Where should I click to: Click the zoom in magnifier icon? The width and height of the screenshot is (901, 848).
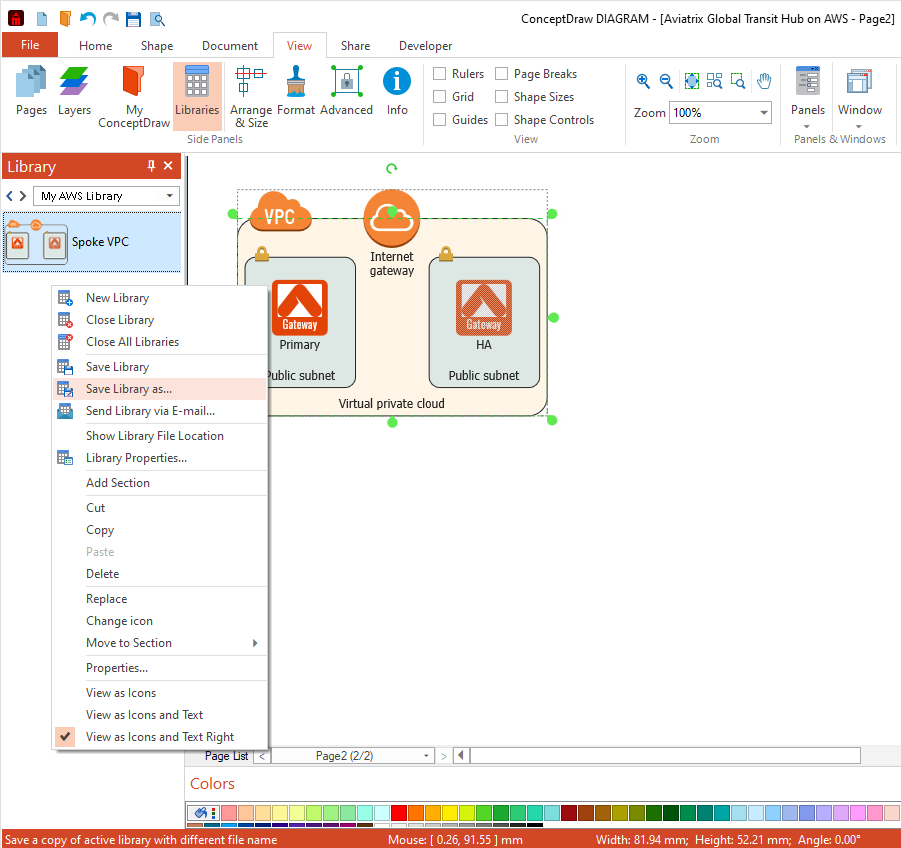click(643, 82)
